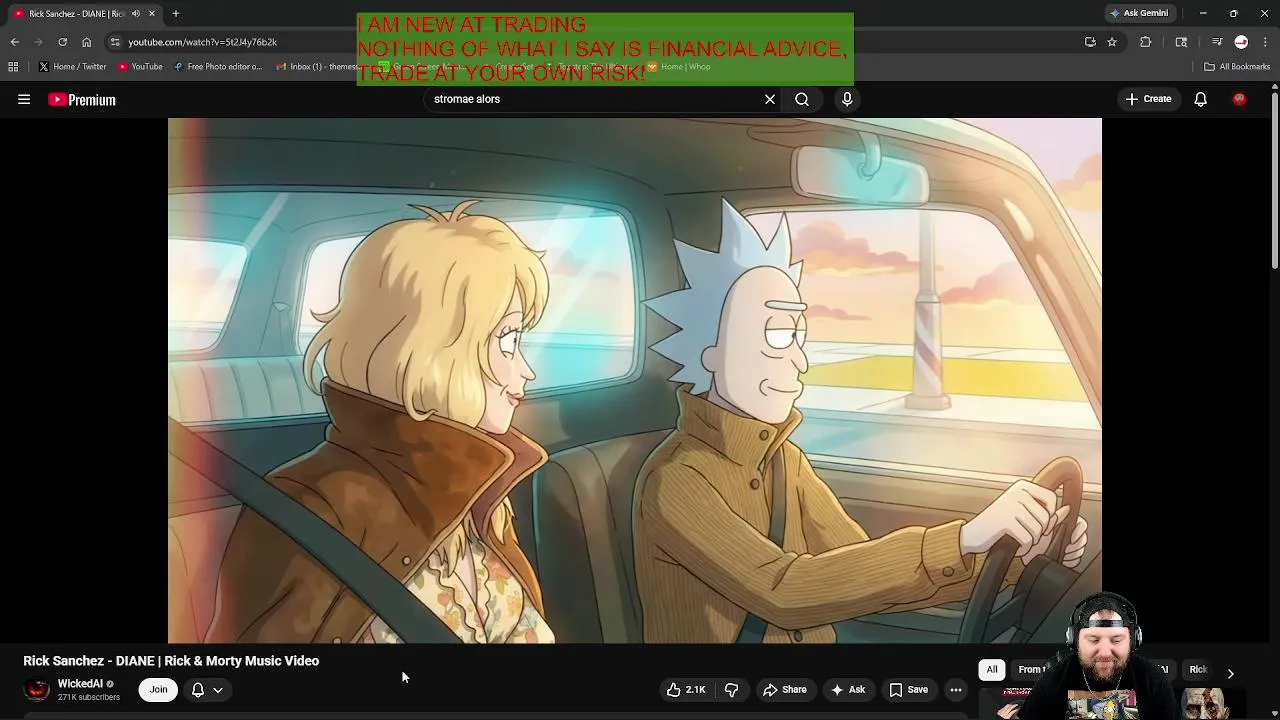
Task: Click the page vertical scrollbar thumb
Action: (1274, 180)
